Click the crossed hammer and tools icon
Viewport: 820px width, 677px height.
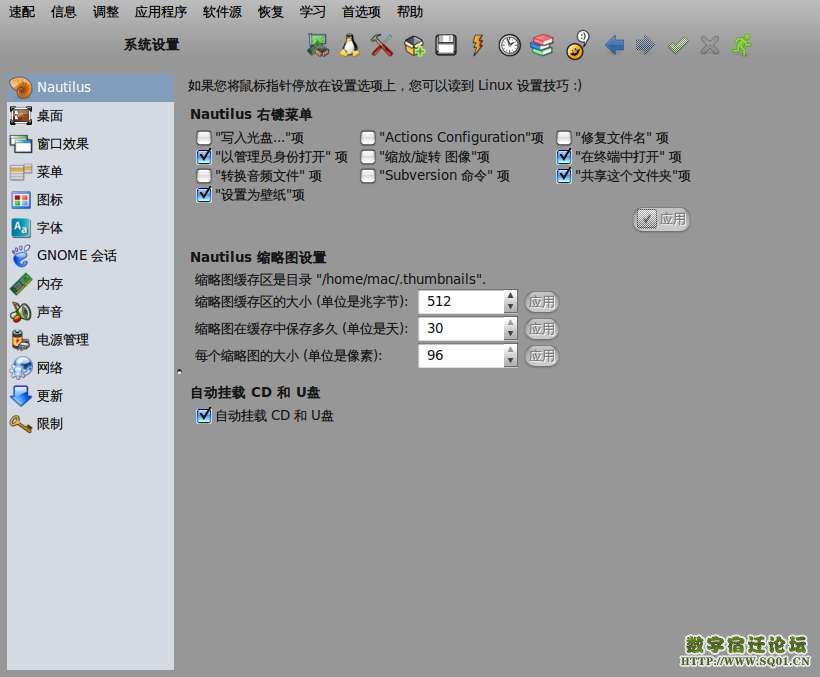382,45
